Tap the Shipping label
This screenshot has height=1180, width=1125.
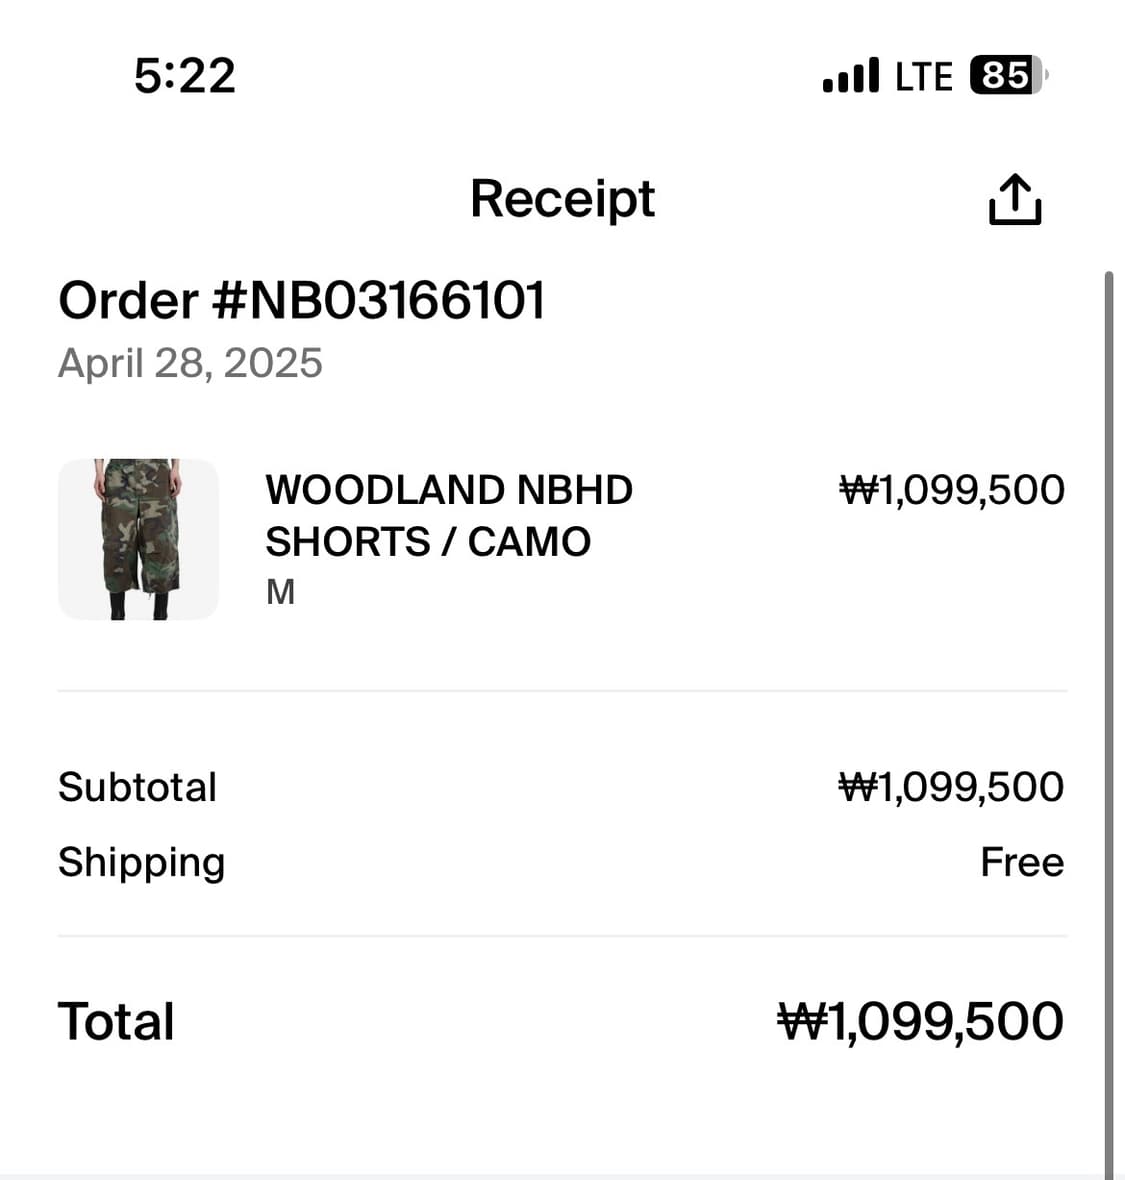pyautogui.click(x=141, y=862)
